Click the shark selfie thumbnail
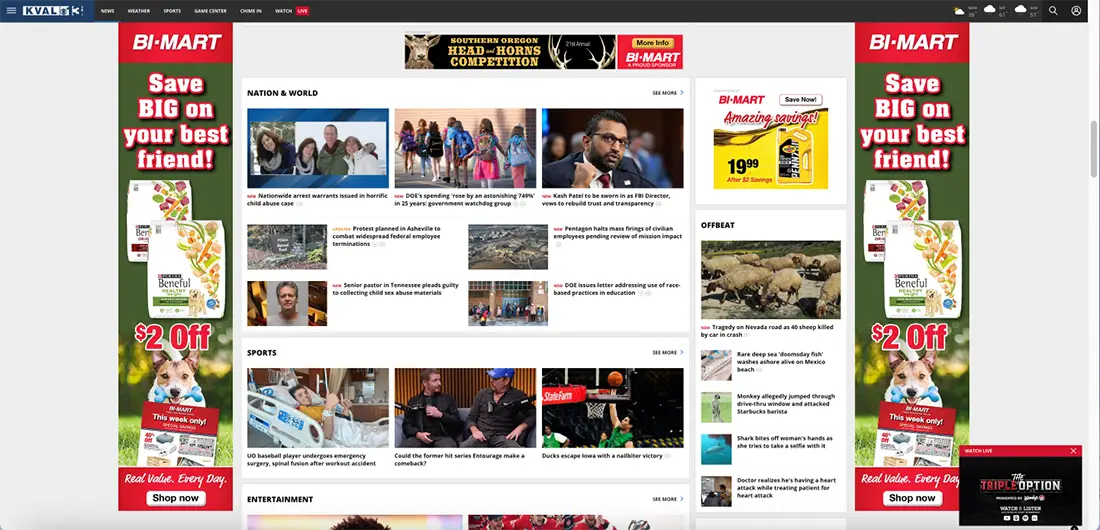The image size is (1100, 530). tap(716, 449)
